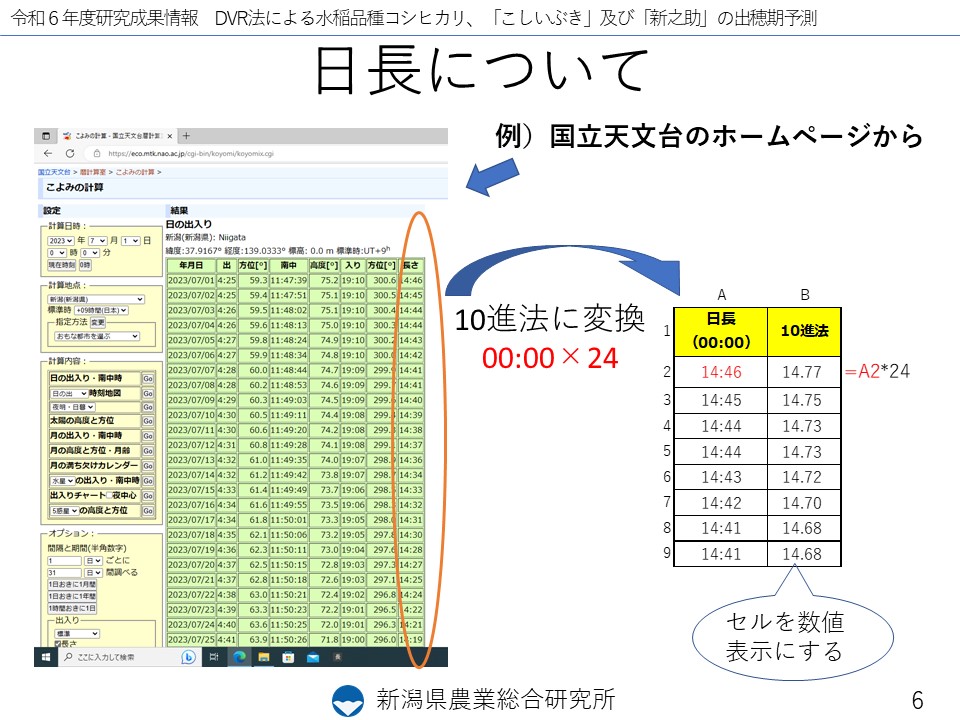This screenshot has height=720, width=960.
Task: Reload the page with the refresh icon
Action: [x=69, y=154]
